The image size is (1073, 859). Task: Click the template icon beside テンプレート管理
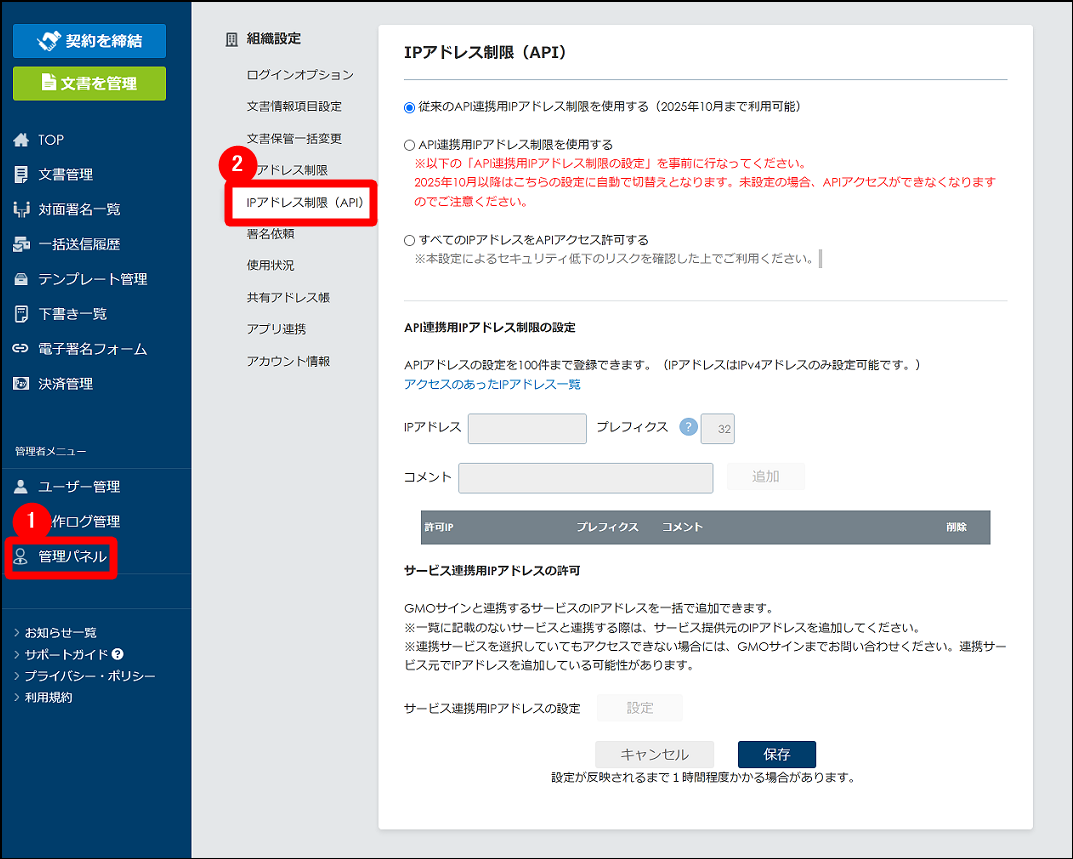point(21,279)
